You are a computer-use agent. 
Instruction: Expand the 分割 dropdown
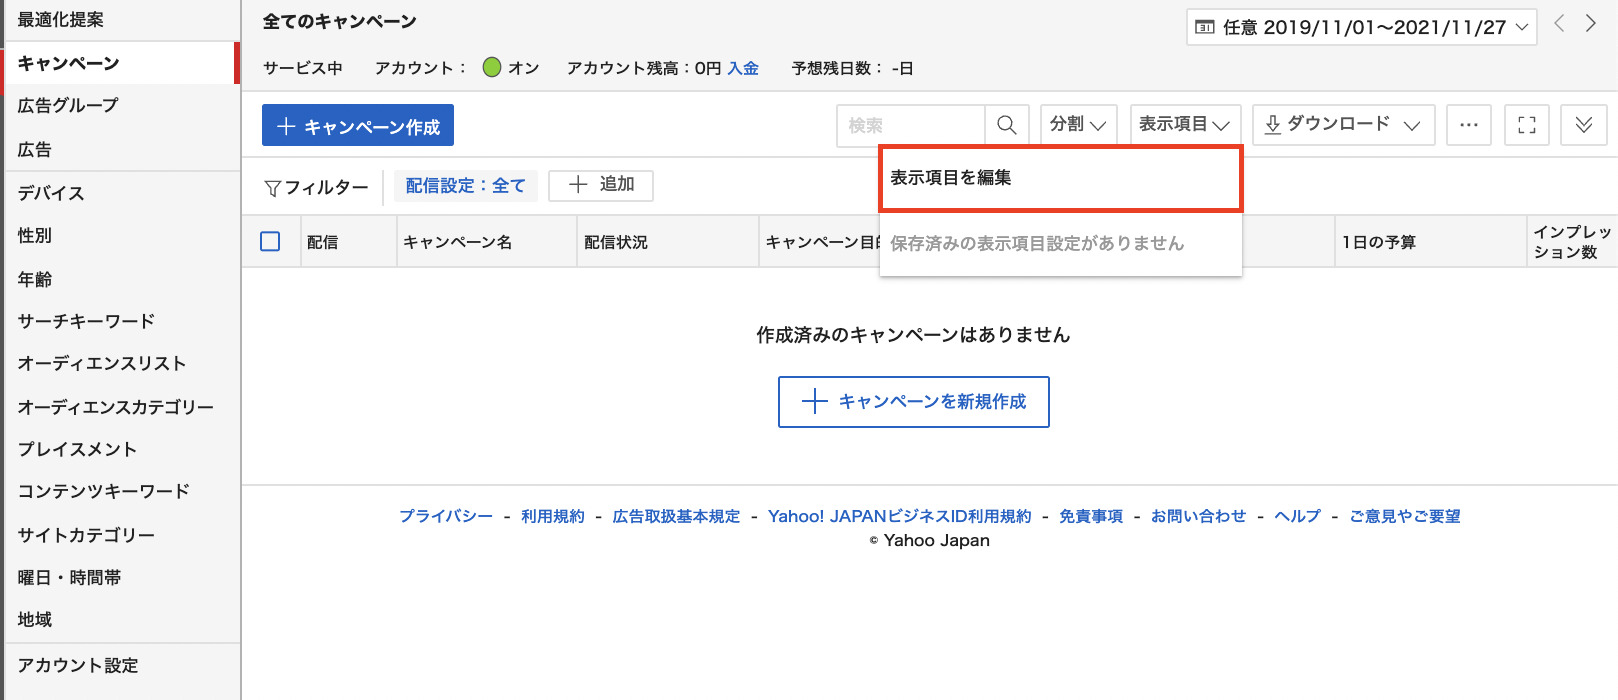[x=1078, y=125]
